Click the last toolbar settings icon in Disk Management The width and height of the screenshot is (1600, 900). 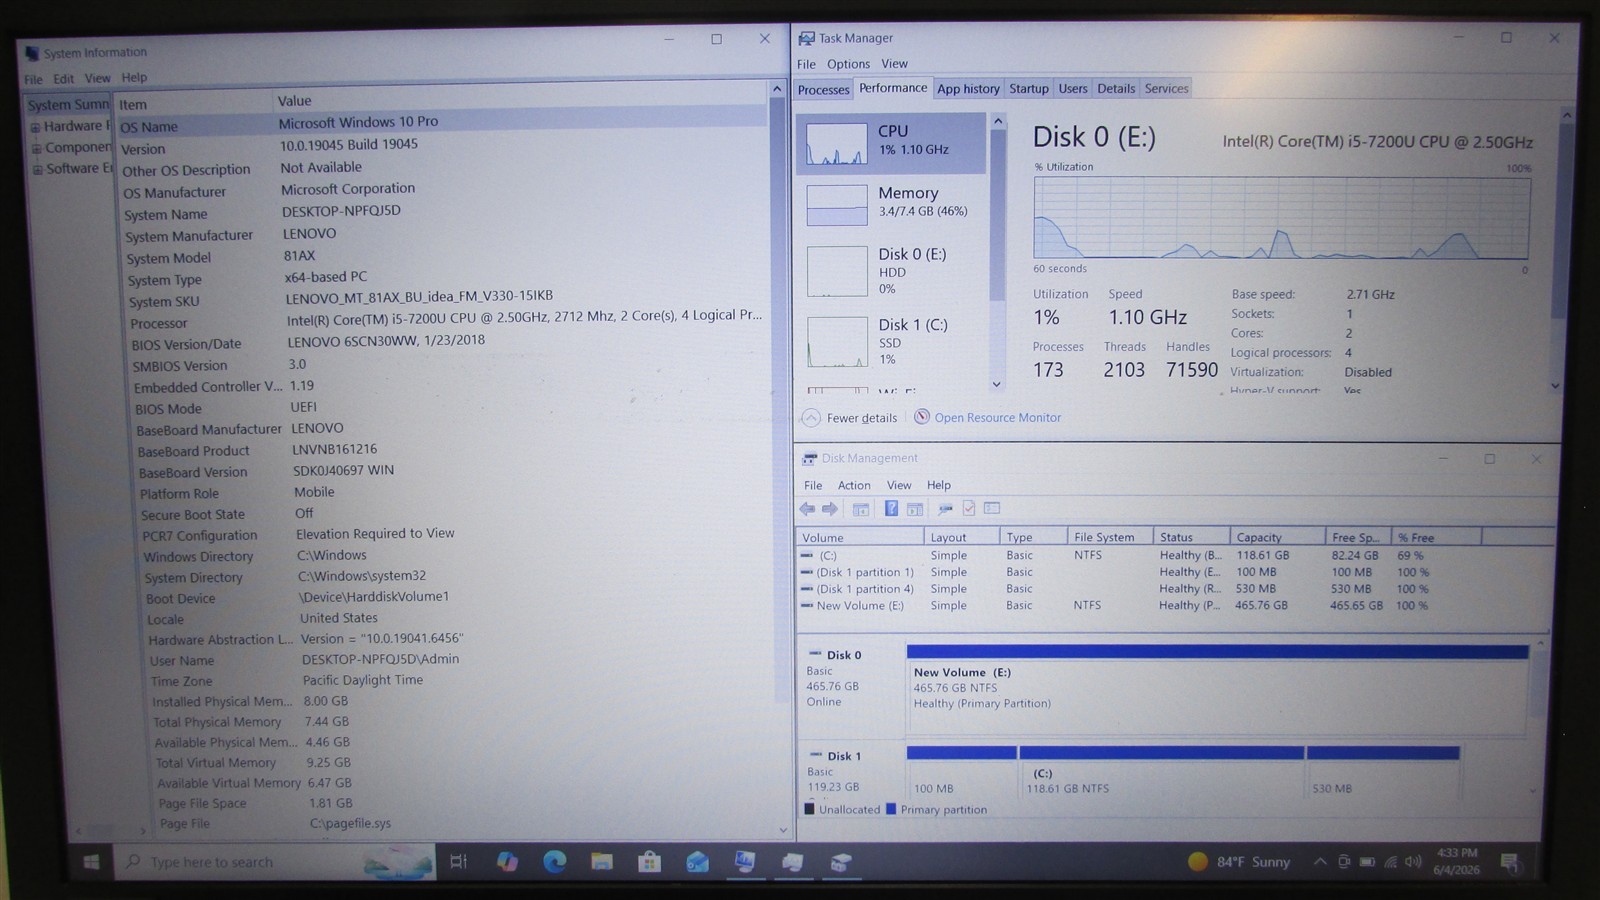point(992,509)
